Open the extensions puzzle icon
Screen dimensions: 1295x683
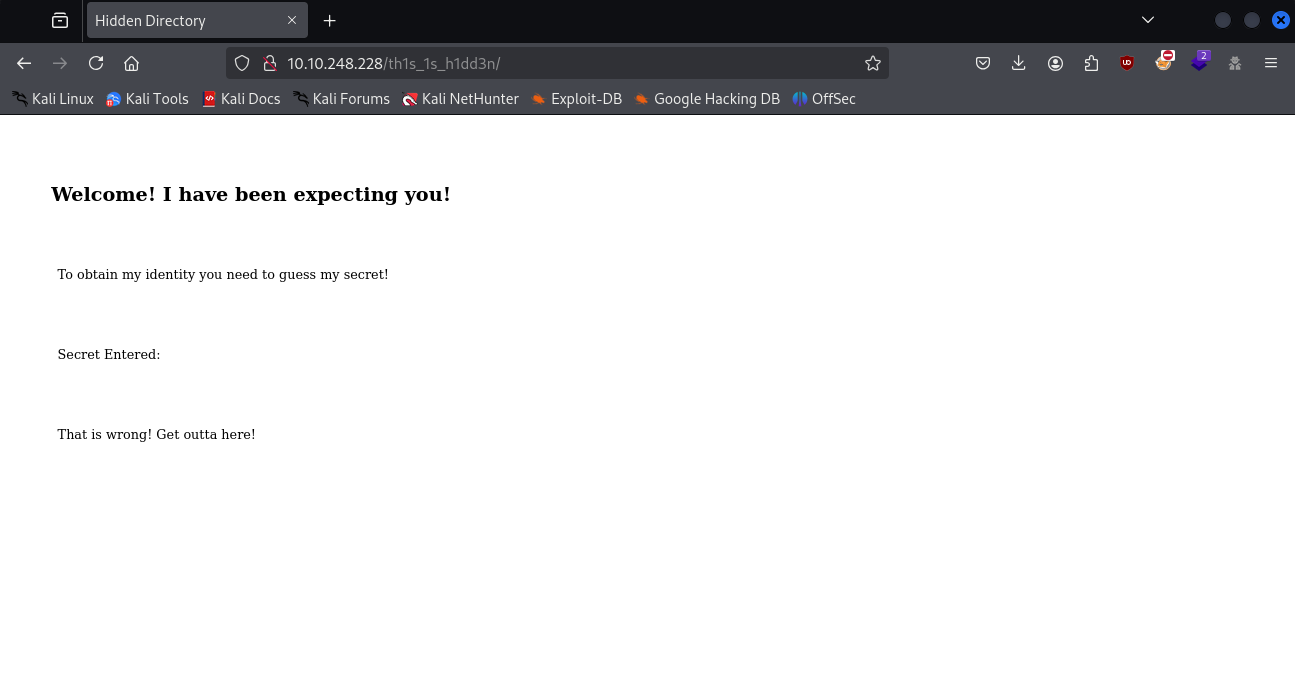click(1091, 63)
